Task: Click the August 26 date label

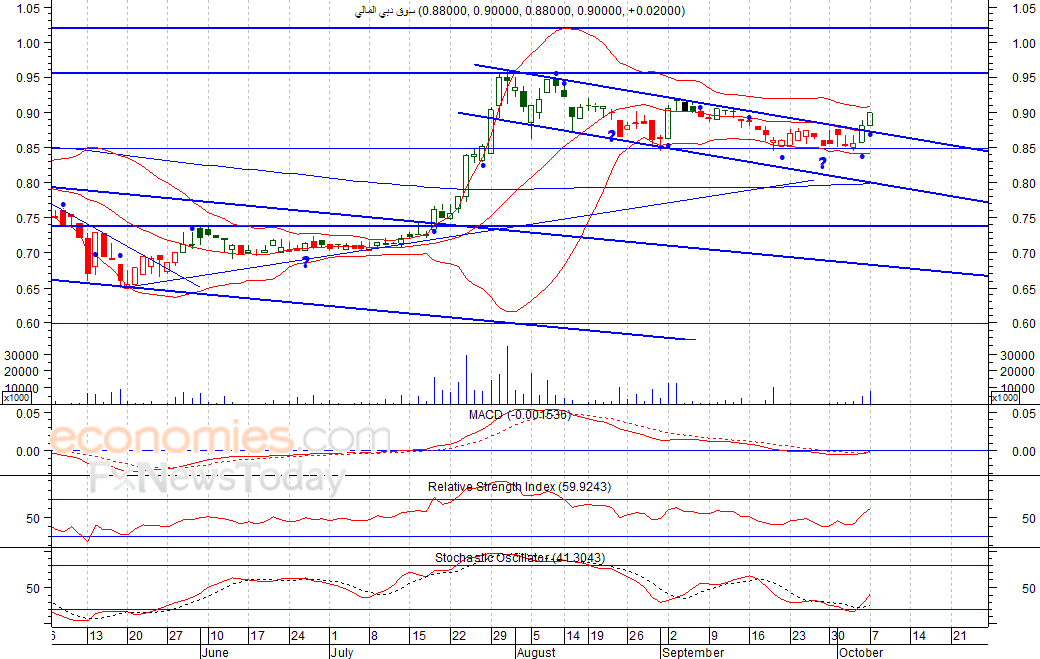Action: (x=636, y=636)
